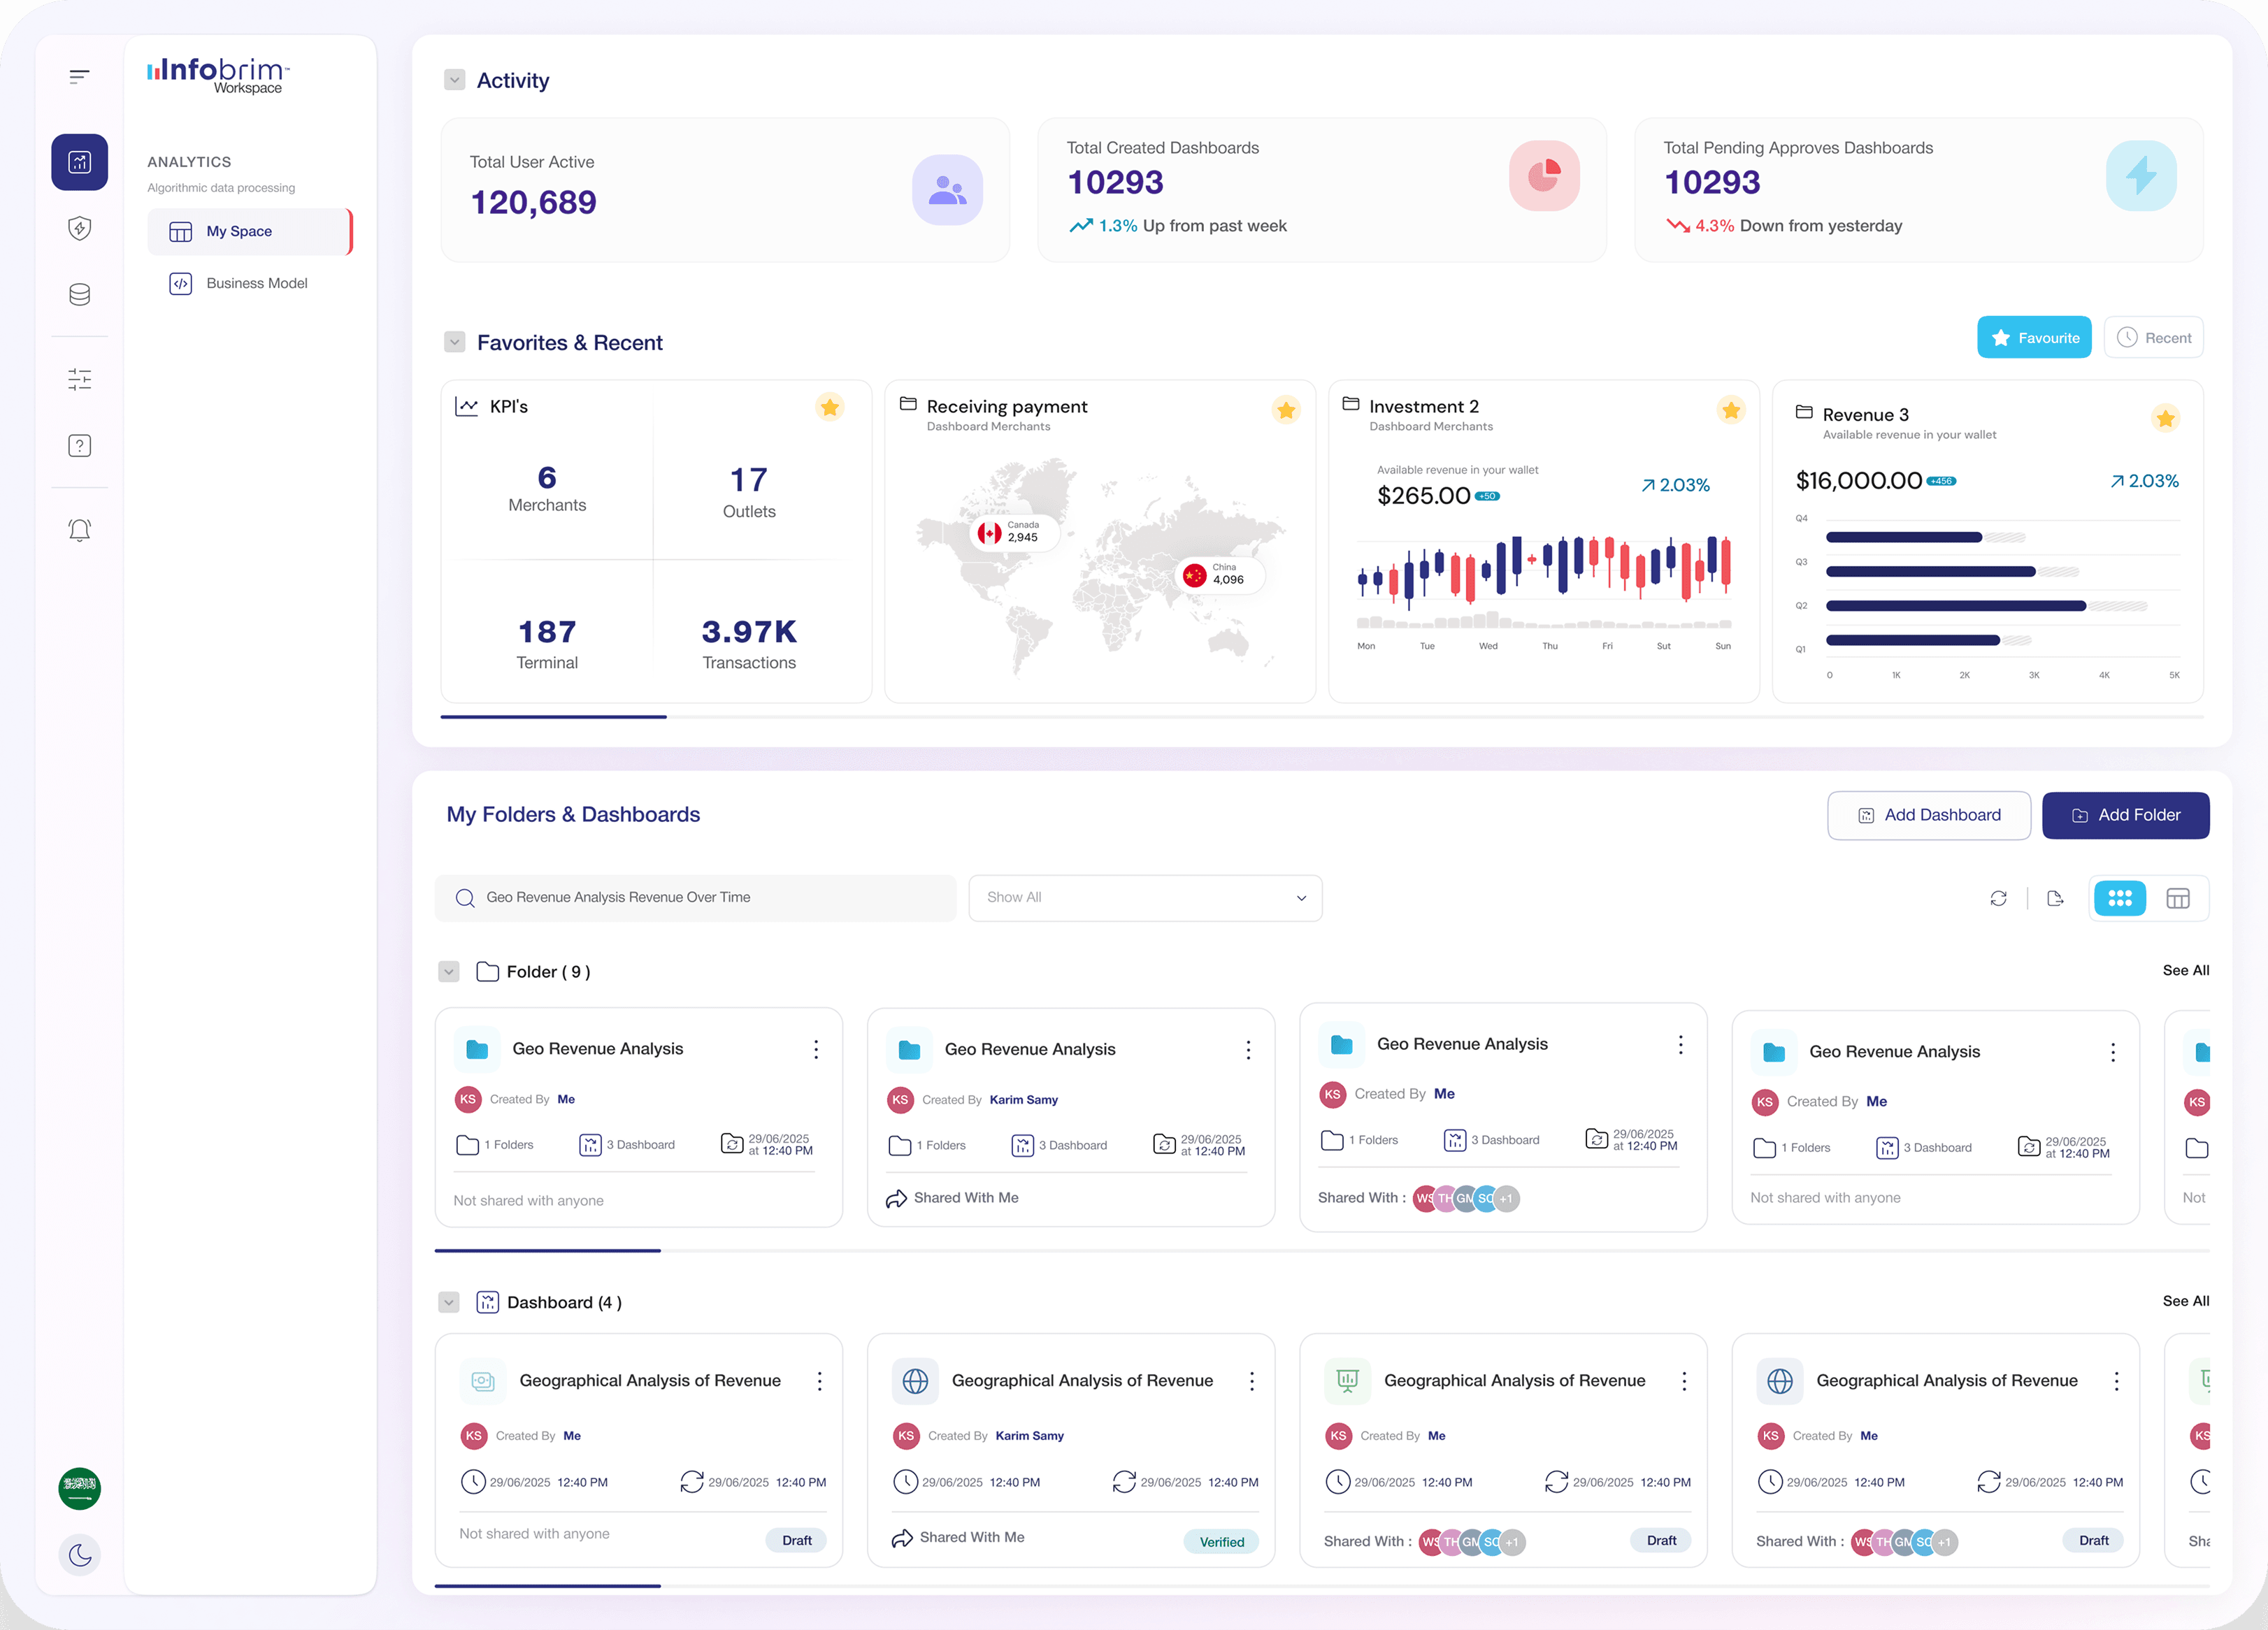Click the export file icon near view switcher

(x=2055, y=898)
